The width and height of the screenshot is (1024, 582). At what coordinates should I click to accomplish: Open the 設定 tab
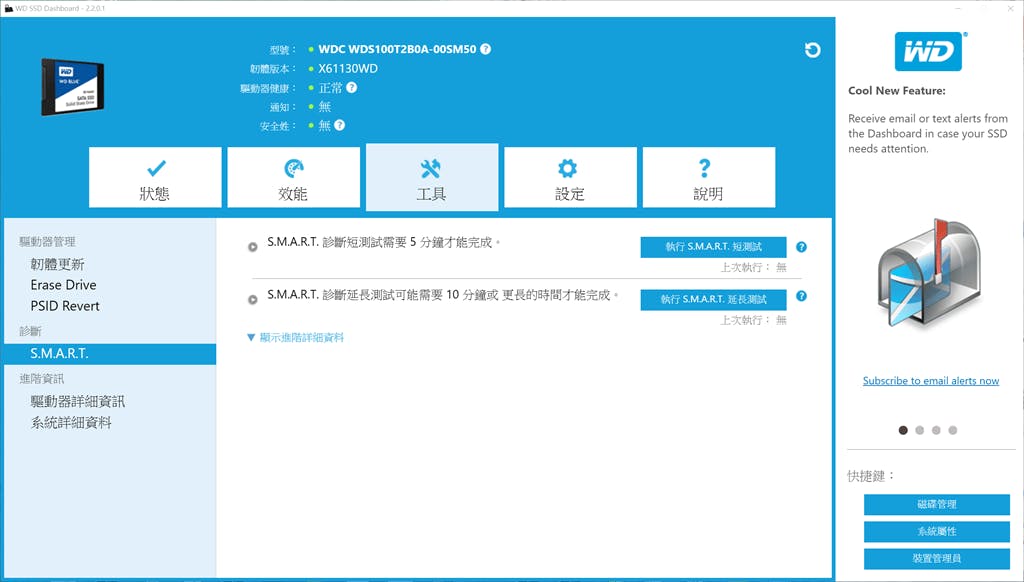[569, 178]
